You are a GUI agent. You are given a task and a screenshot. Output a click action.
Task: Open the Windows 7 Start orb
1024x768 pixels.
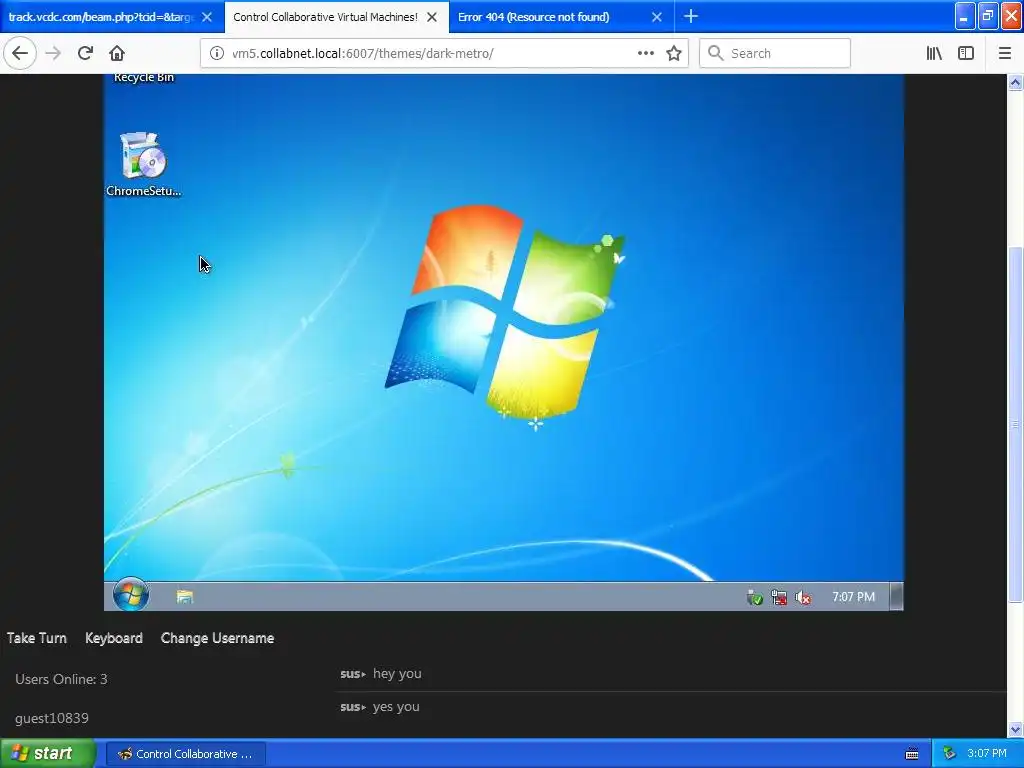(x=131, y=595)
